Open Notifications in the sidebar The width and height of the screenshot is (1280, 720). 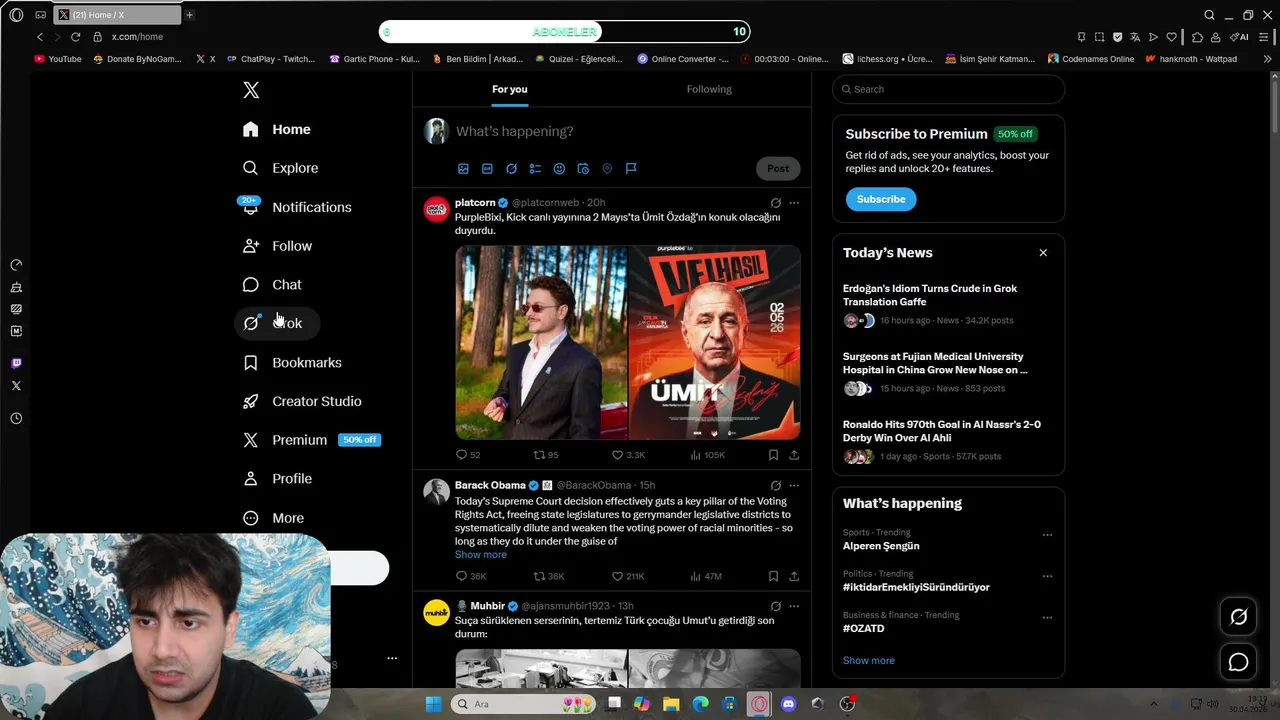(297, 207)
